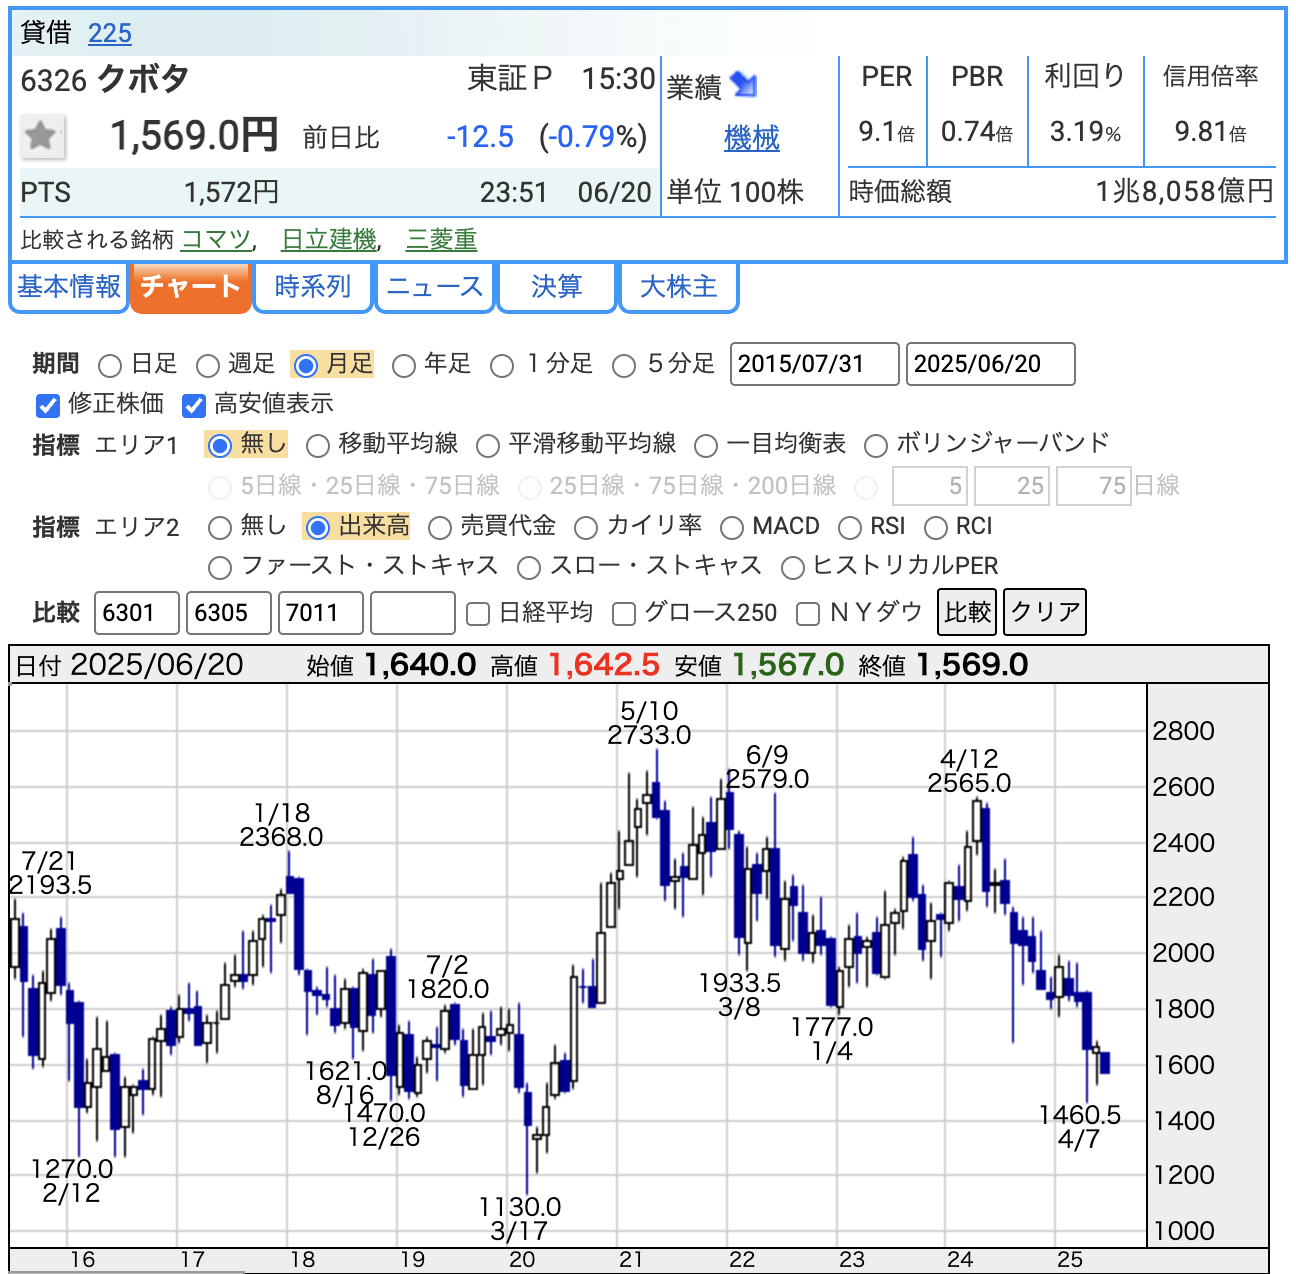Choose 一目均衡表 indicator
1296x1274 pixels.
point(706,445)
